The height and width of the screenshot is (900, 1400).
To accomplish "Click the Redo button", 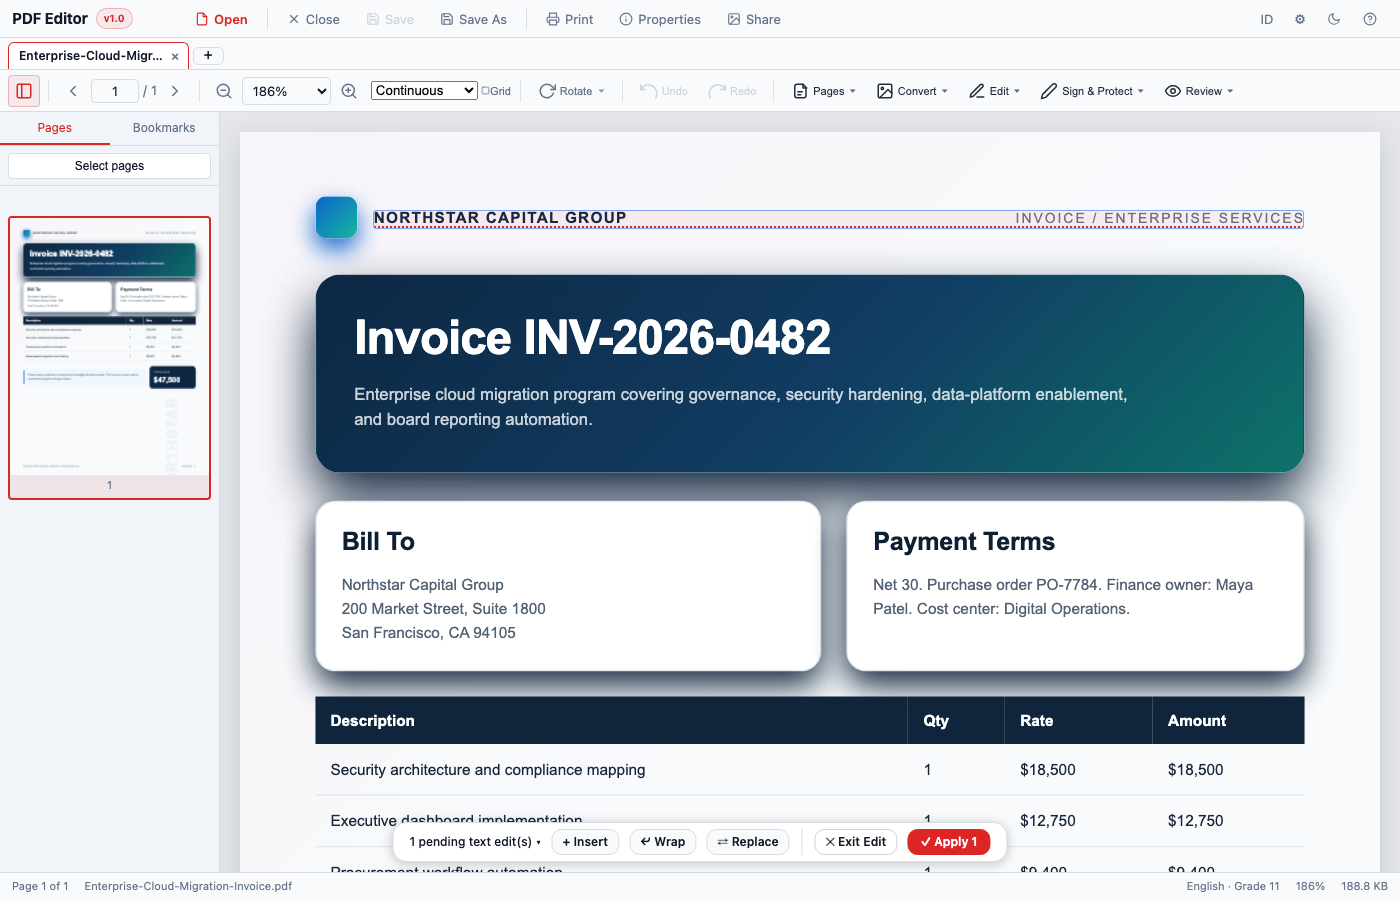I will point(732,91).
